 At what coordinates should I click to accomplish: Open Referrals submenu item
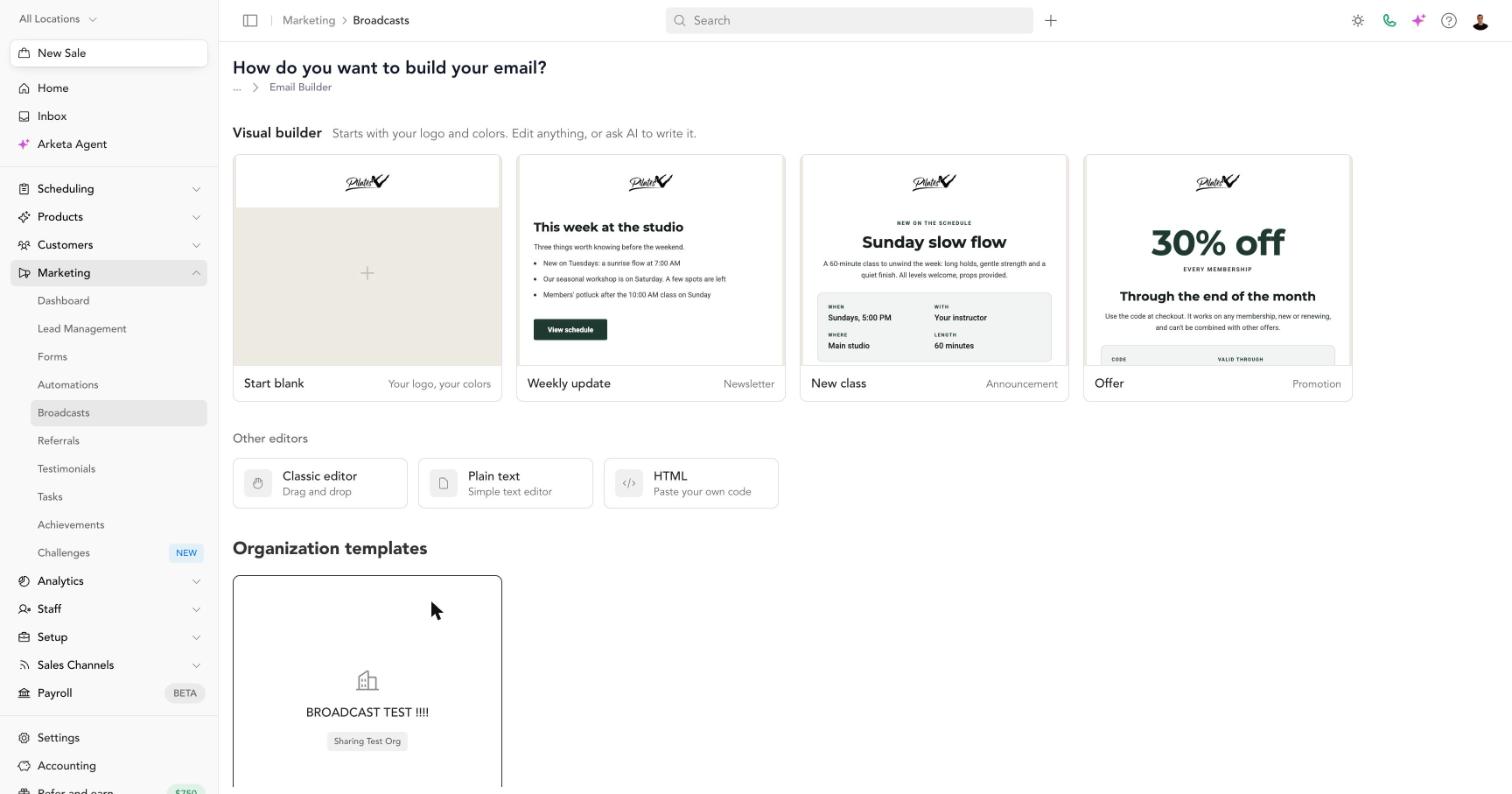click(119, 441)
